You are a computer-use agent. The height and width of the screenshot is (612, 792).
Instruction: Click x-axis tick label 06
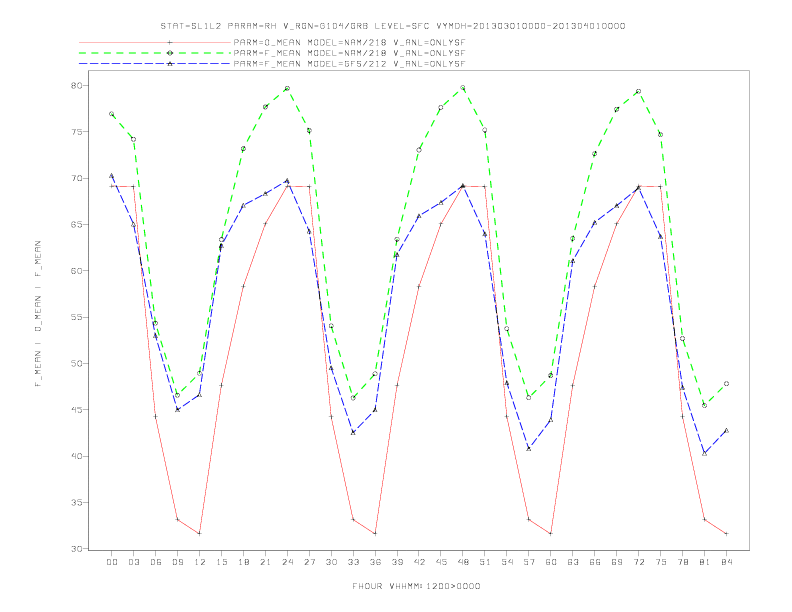click(156, 562)
